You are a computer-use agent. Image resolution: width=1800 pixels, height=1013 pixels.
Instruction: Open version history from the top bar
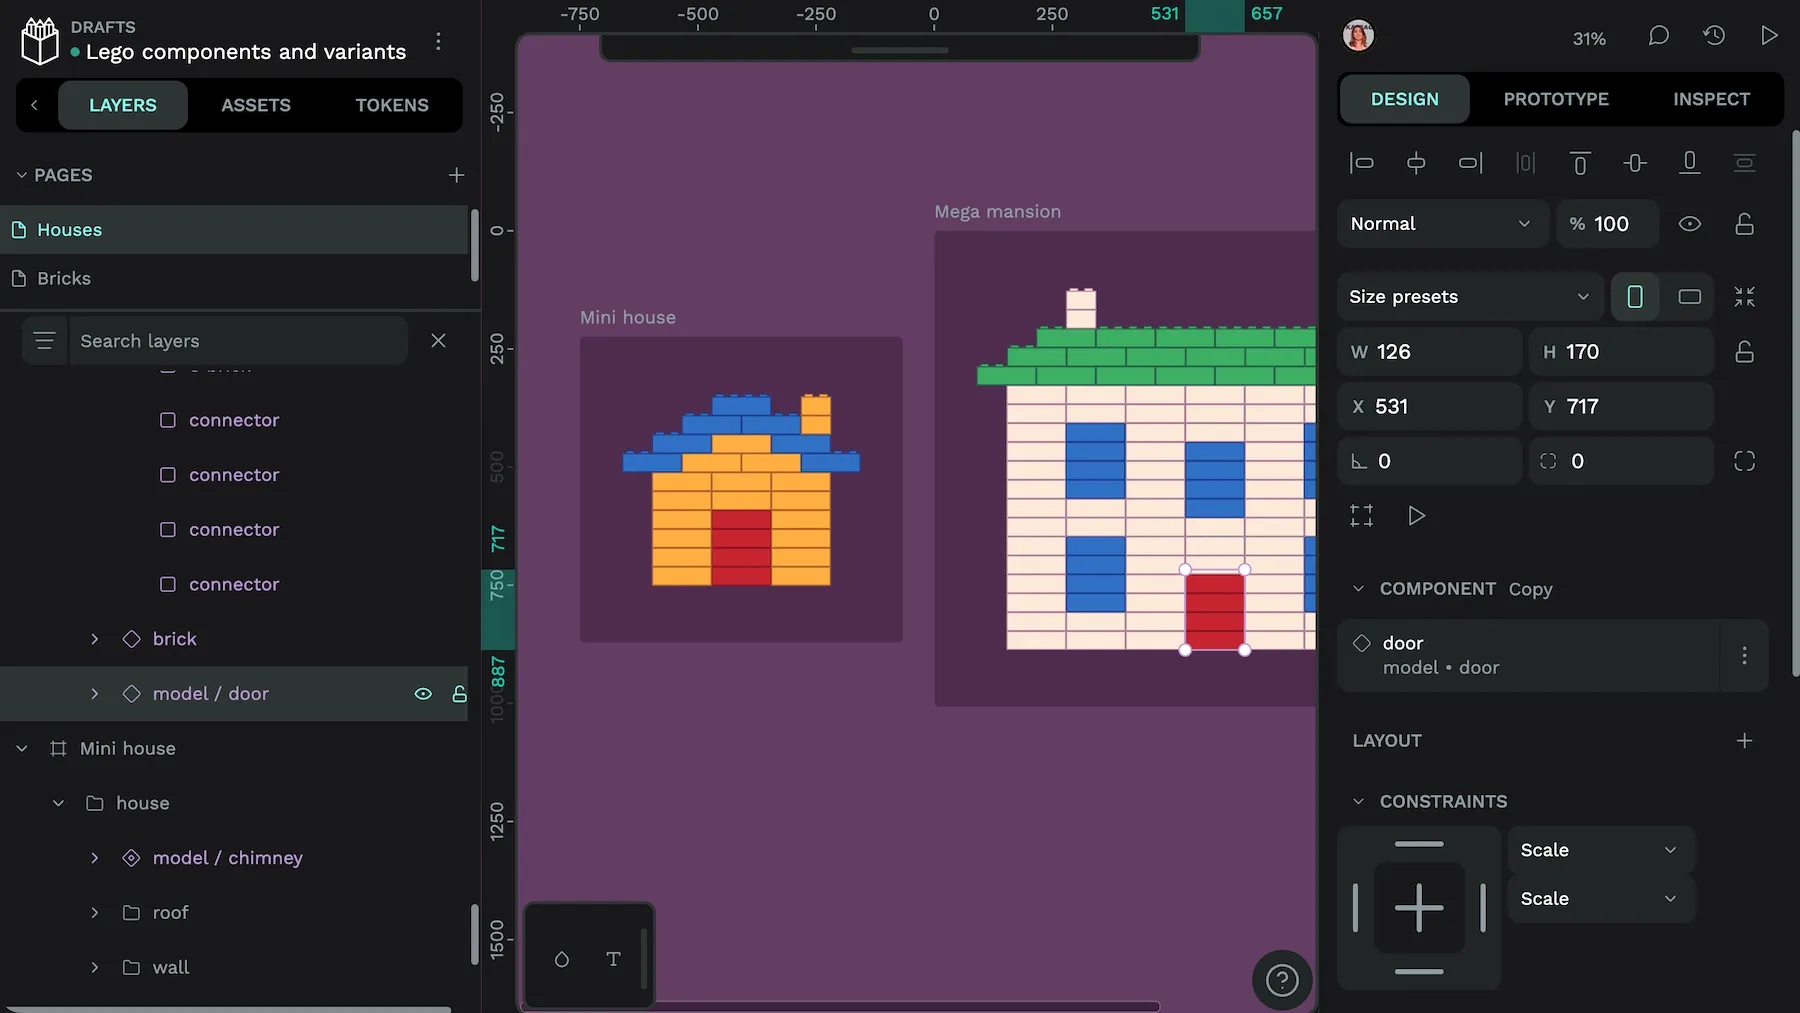[1714, 35]
